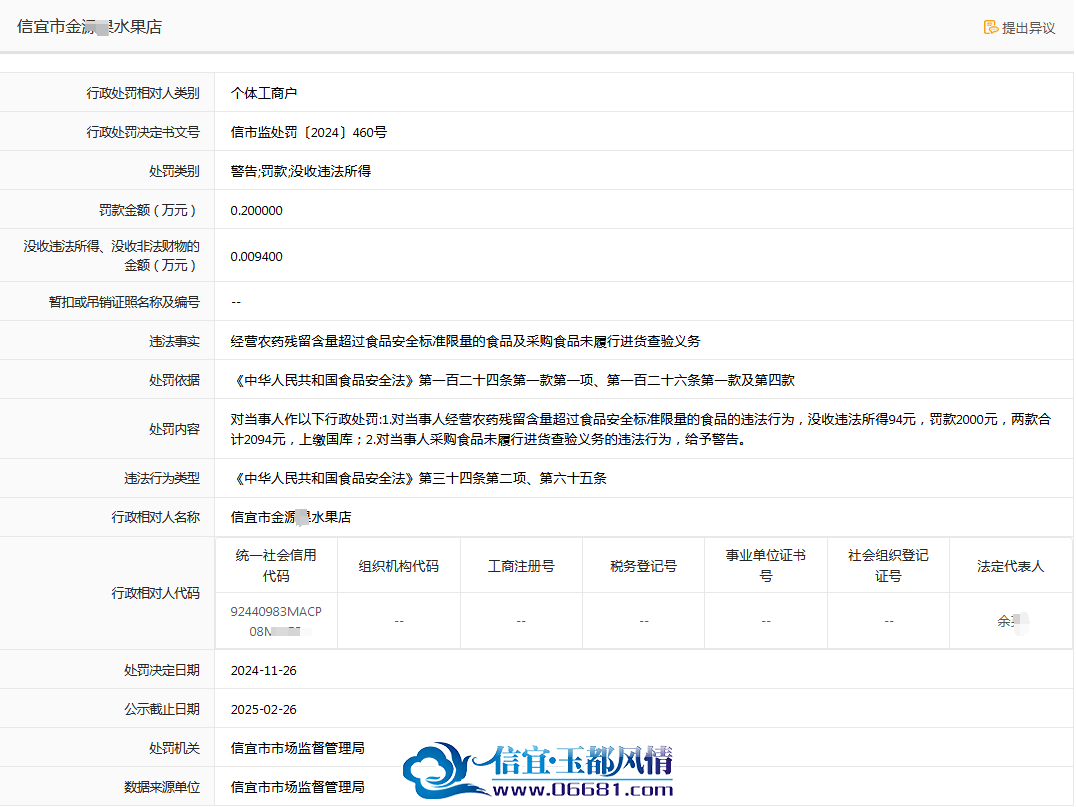Click the 处罚决定日期 label

tap(162, 670)
